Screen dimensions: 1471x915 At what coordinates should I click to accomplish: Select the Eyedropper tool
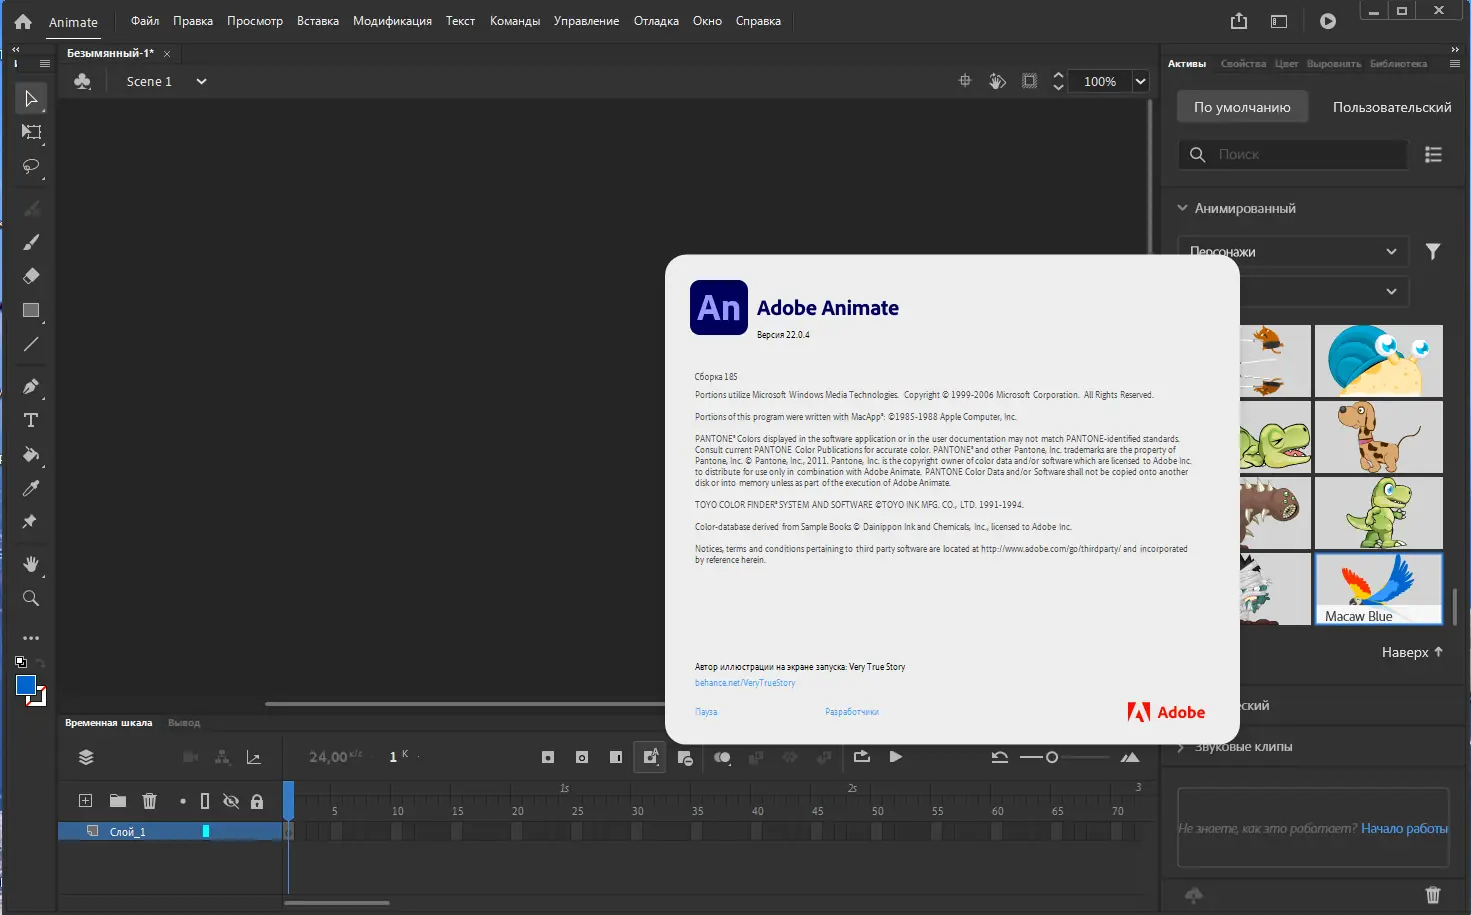30,487
